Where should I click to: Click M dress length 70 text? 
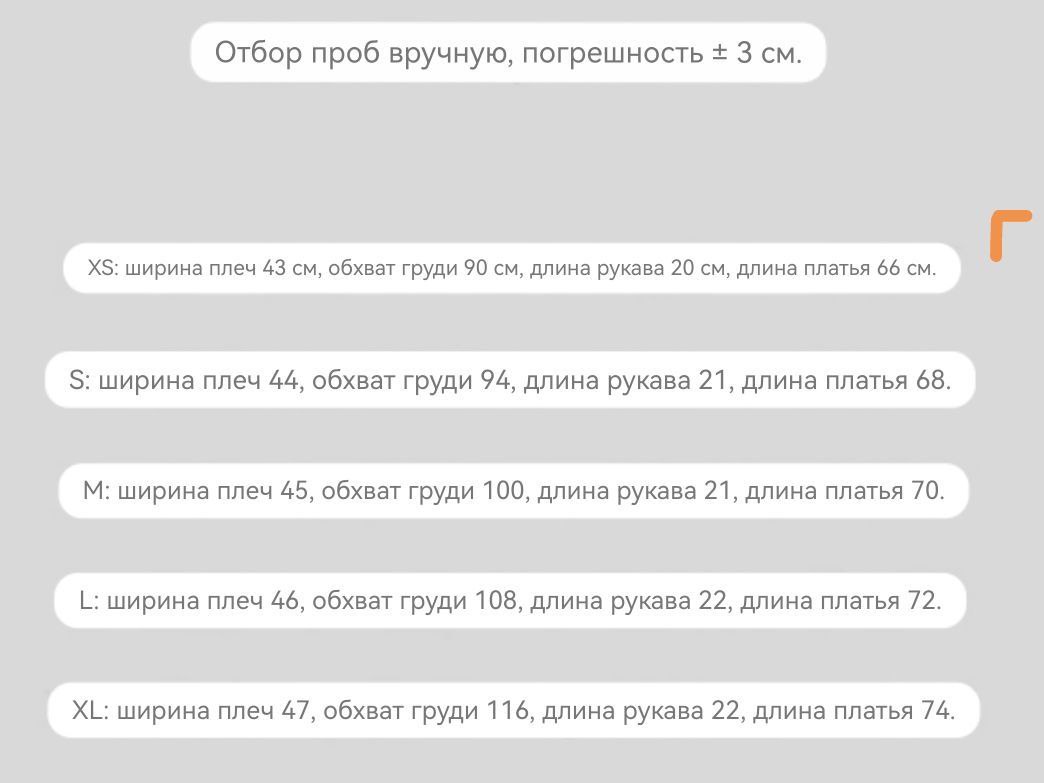pos(842,491)
